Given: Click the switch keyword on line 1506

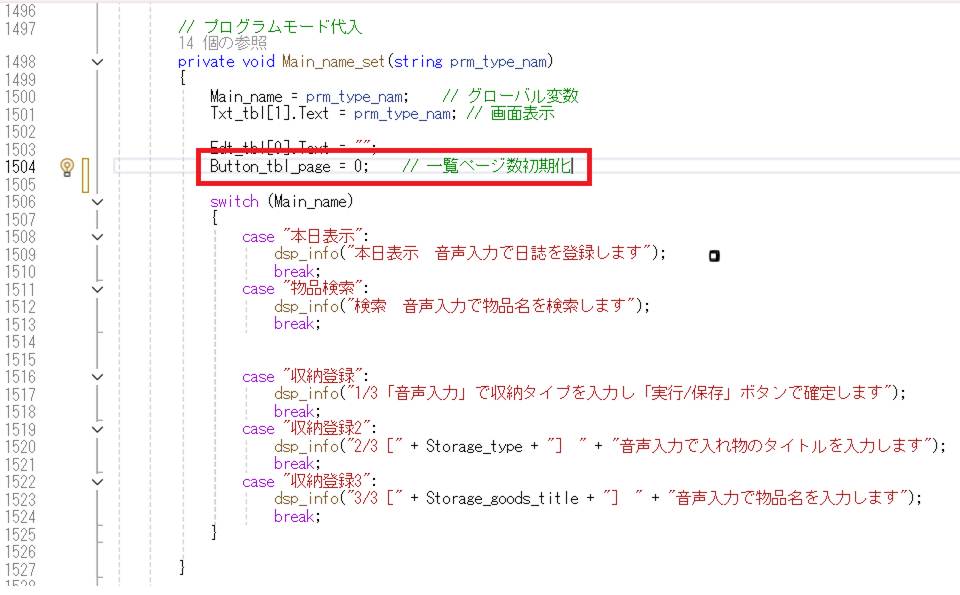Looking at the screenshot, I should pos(234,202).
